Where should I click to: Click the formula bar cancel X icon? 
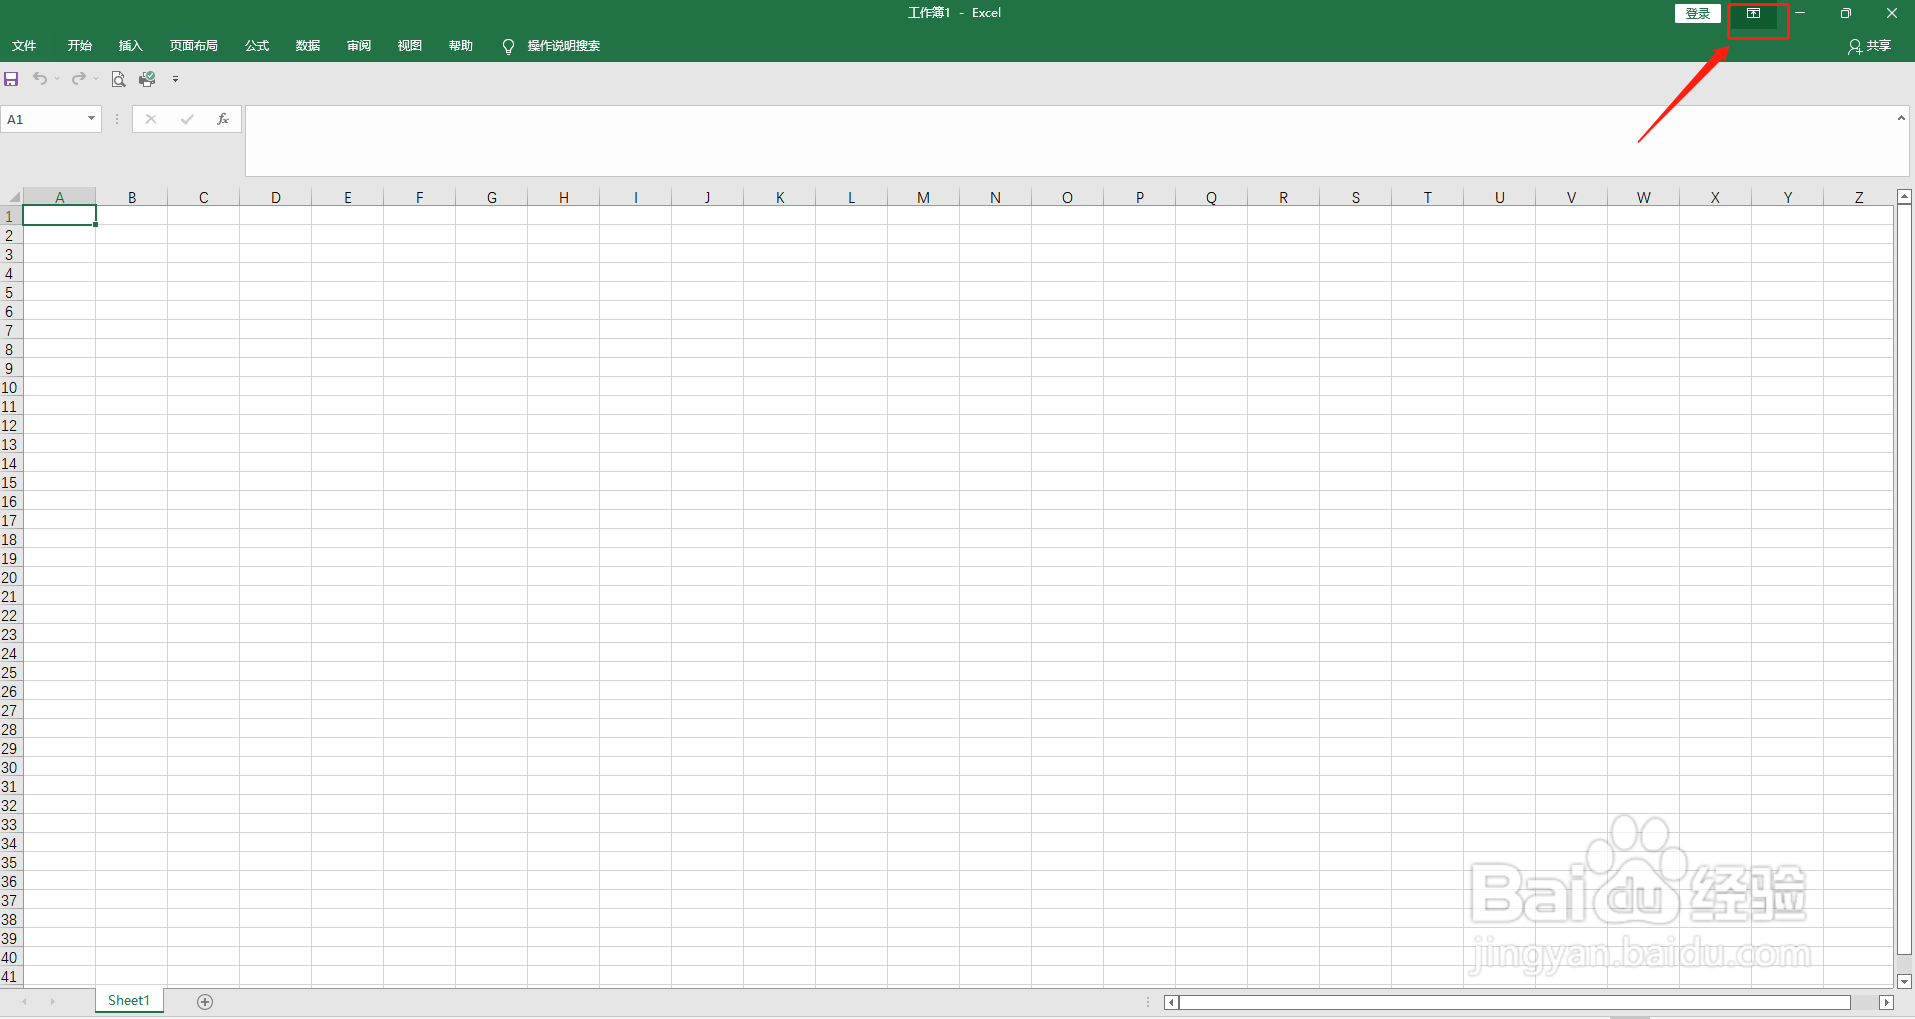click(x=151, y=119)
